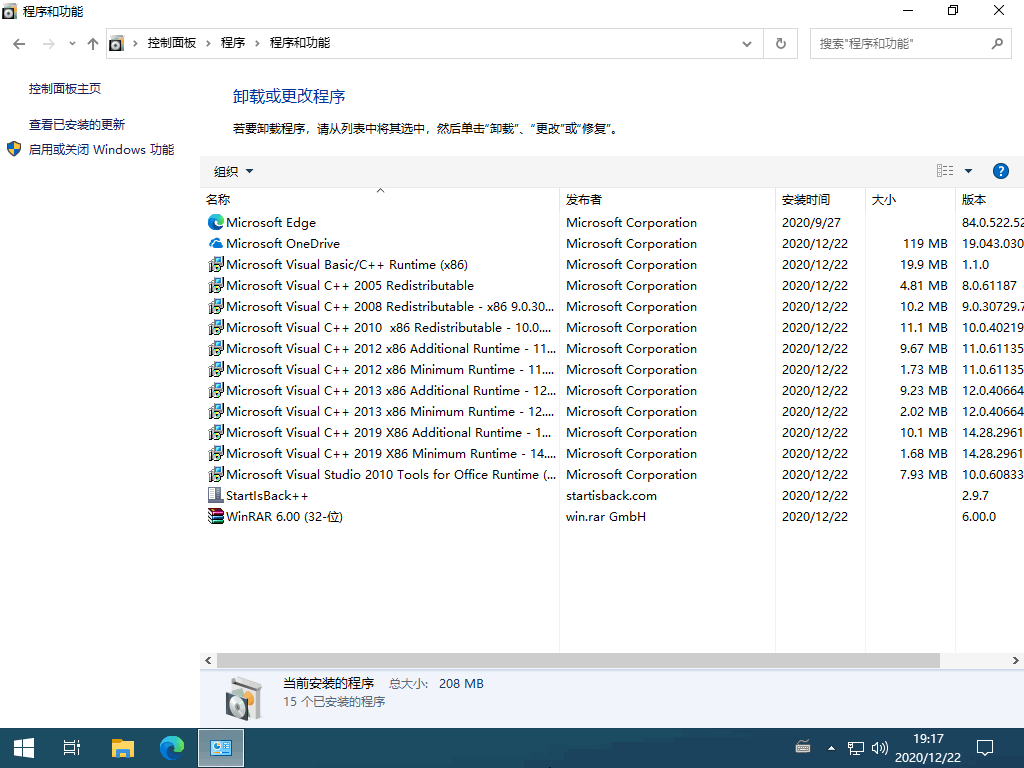The width and height of the screenshot is (1024, 768).
Task: Sort by the 大小 column header
Action: 910,200
